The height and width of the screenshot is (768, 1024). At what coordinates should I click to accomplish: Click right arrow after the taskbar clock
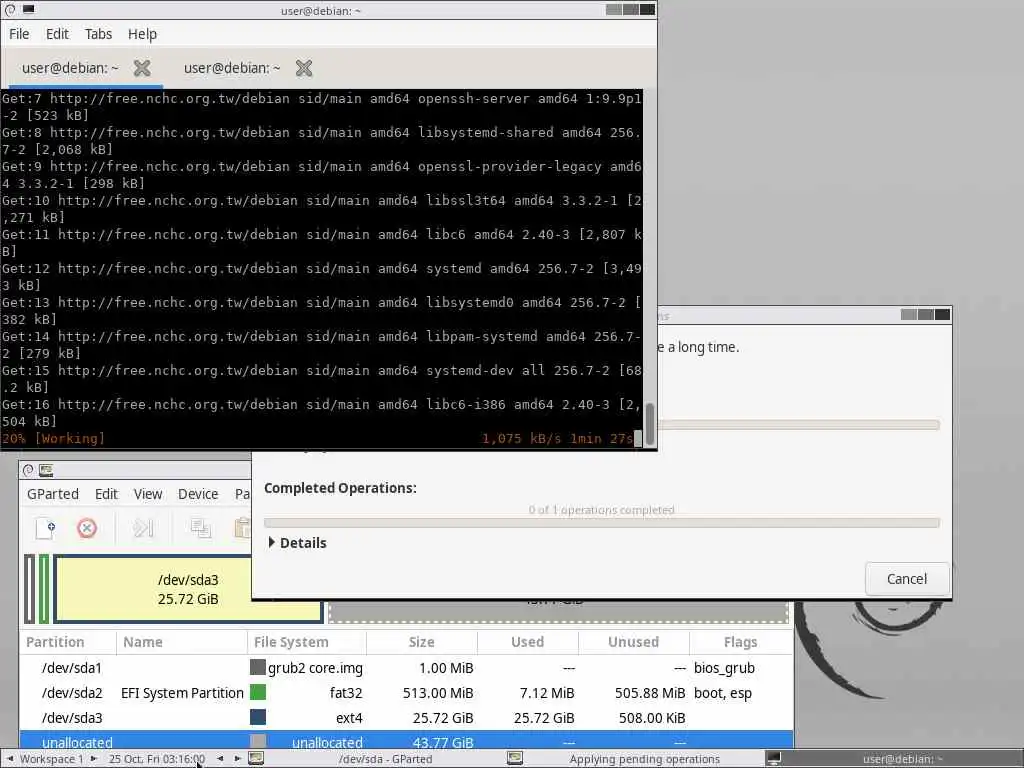237,759
